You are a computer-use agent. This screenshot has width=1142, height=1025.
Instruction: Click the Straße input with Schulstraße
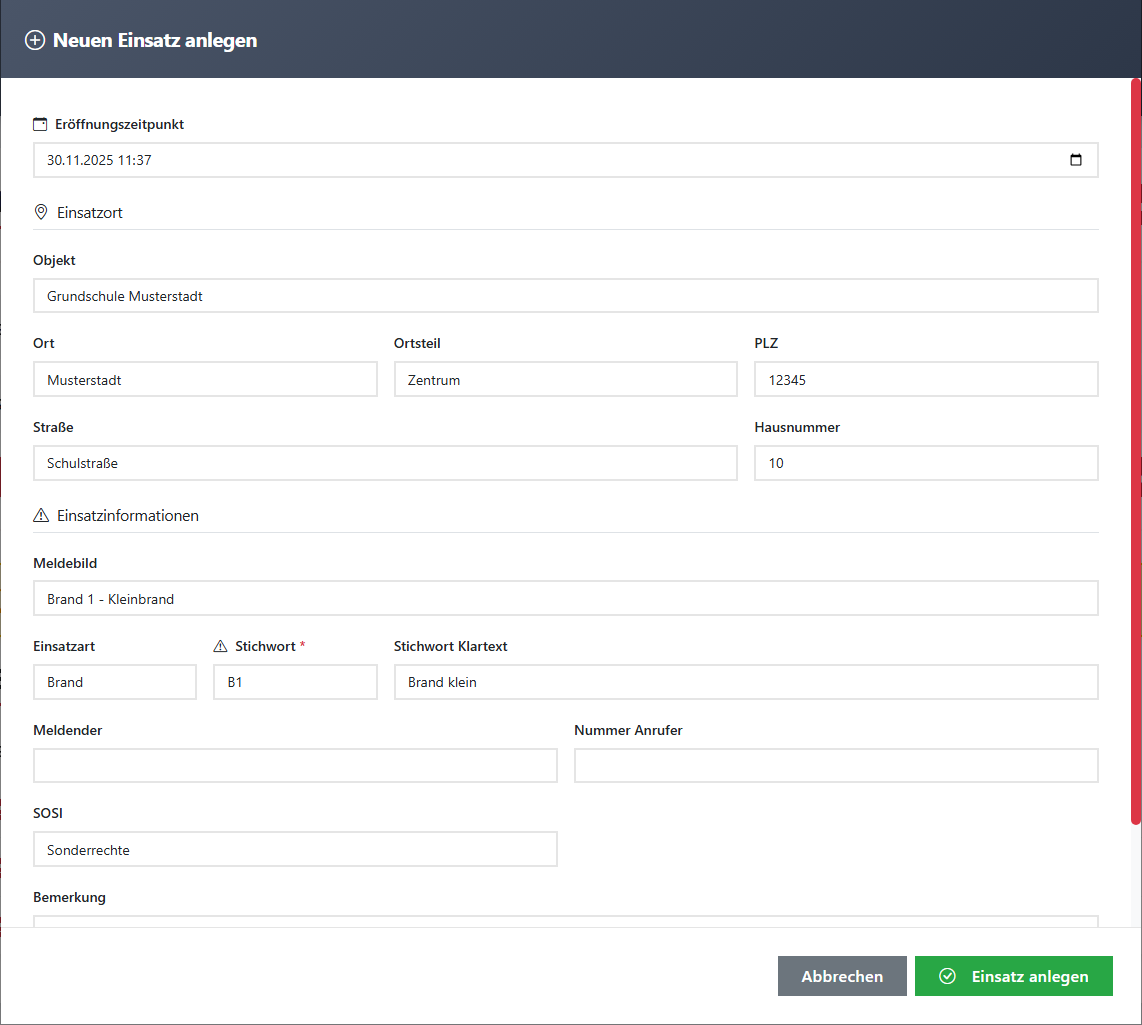click(x=385, y=463)
